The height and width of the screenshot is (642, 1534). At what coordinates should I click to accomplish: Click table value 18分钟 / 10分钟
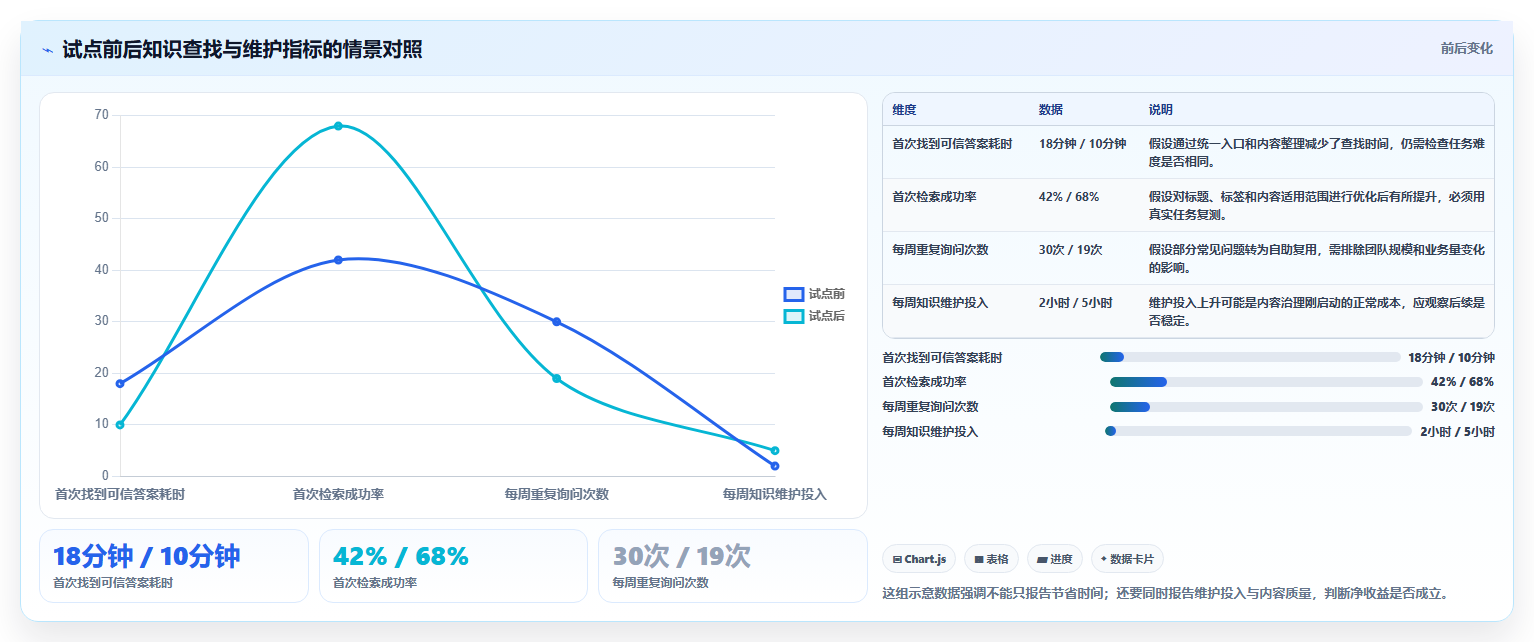(x=1083, y=144)
